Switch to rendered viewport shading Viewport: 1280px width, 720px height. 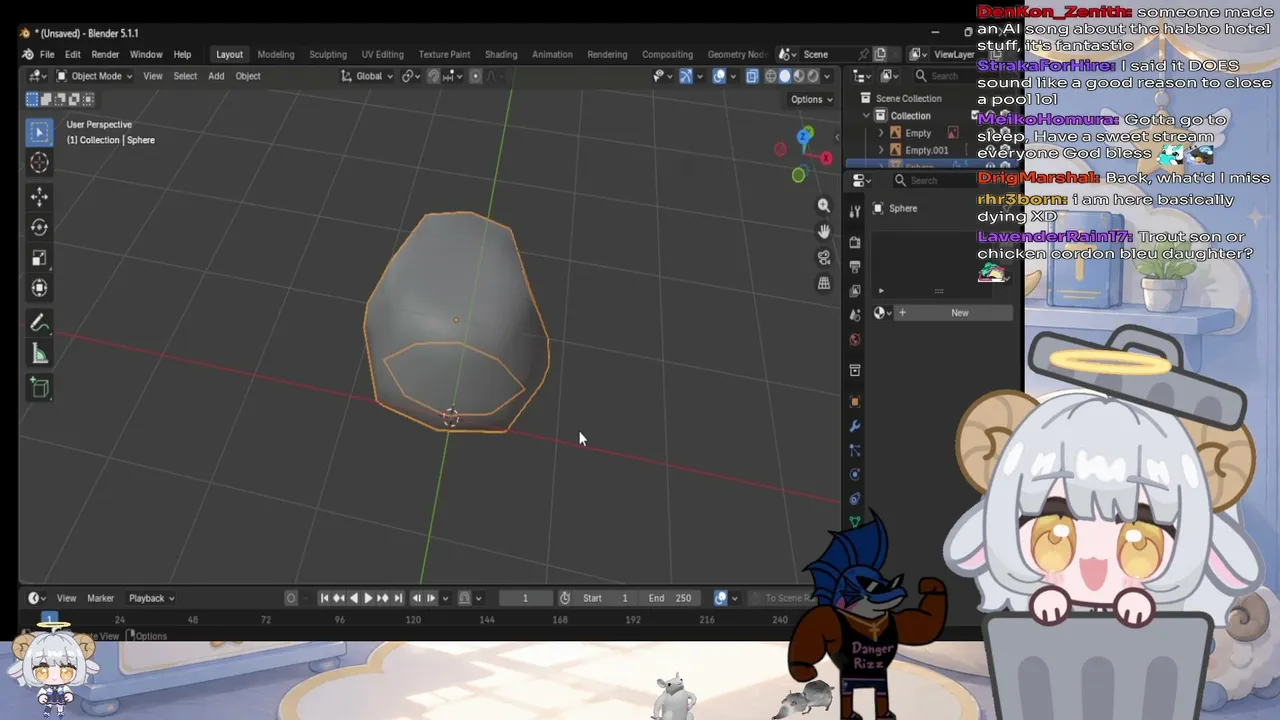tap(813, 76)
